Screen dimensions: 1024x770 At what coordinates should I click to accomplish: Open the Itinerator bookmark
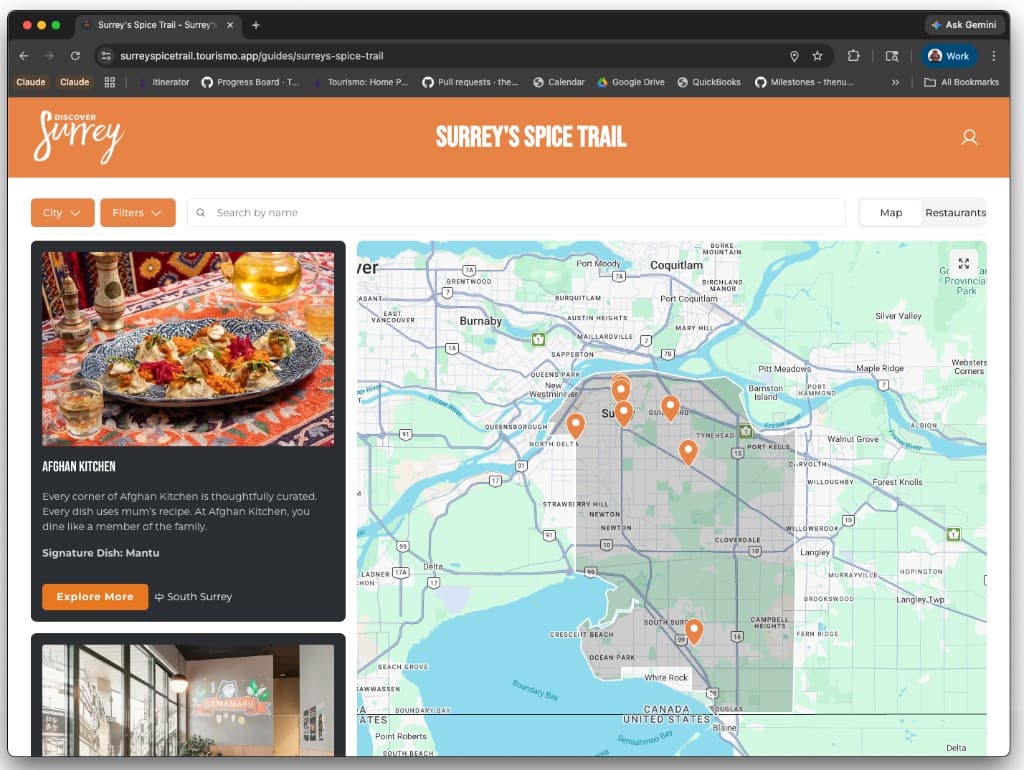point(163,82)
